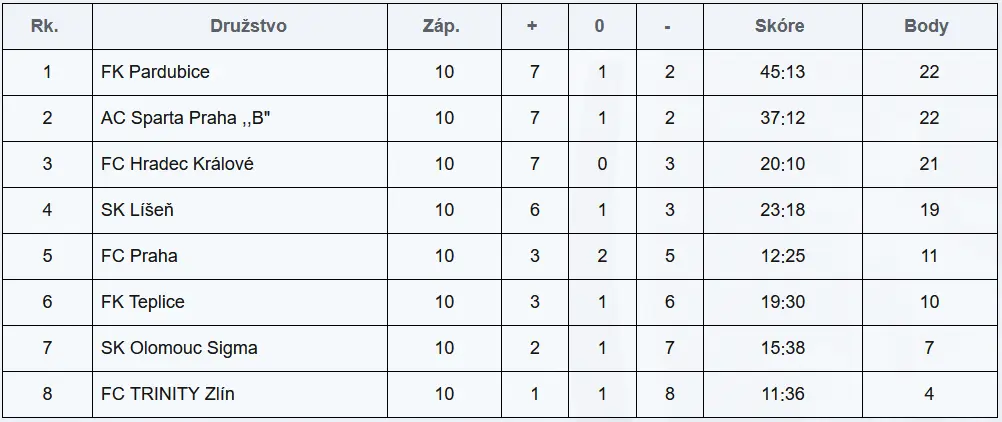Select FC Hradec Králové team name
The height and width of the screenshot is (422, 1002).
click(x=177, y=164)
